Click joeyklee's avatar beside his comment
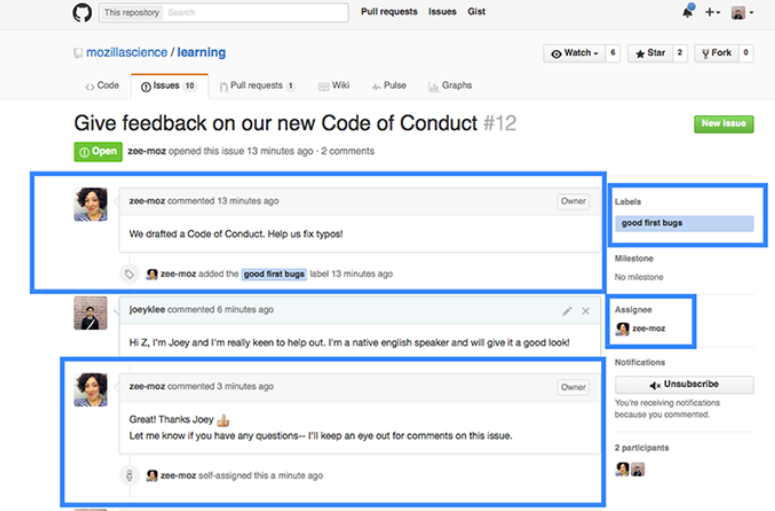The height and width of the screenshot is (511, 775). pos(90,313)
